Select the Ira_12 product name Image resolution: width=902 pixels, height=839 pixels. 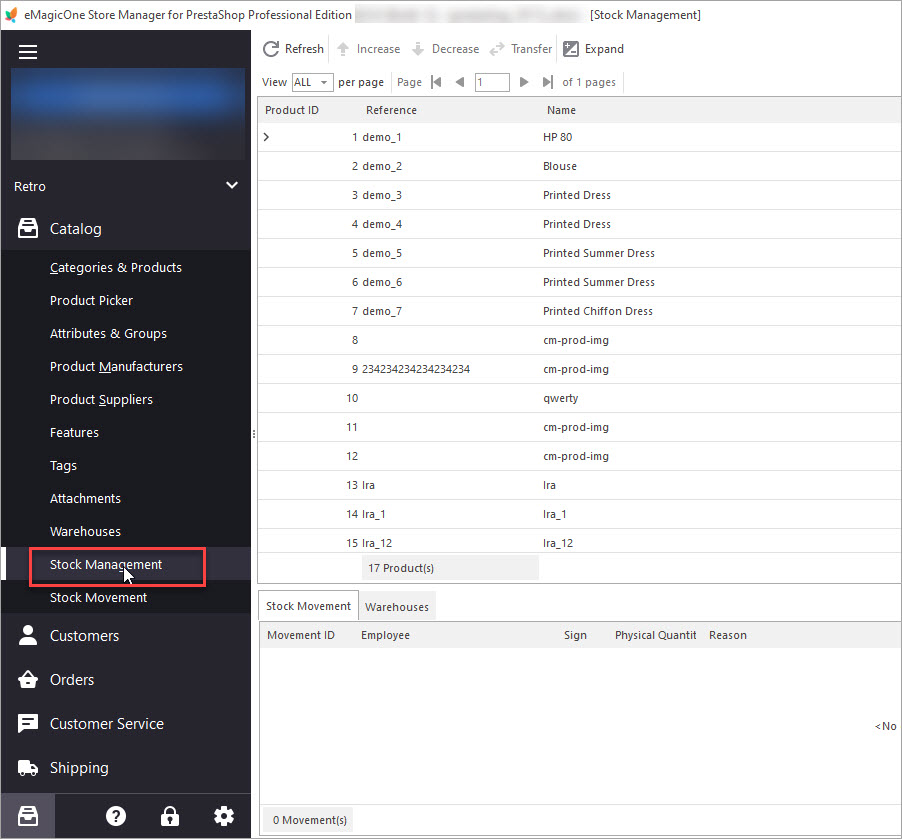click(558, 543)
